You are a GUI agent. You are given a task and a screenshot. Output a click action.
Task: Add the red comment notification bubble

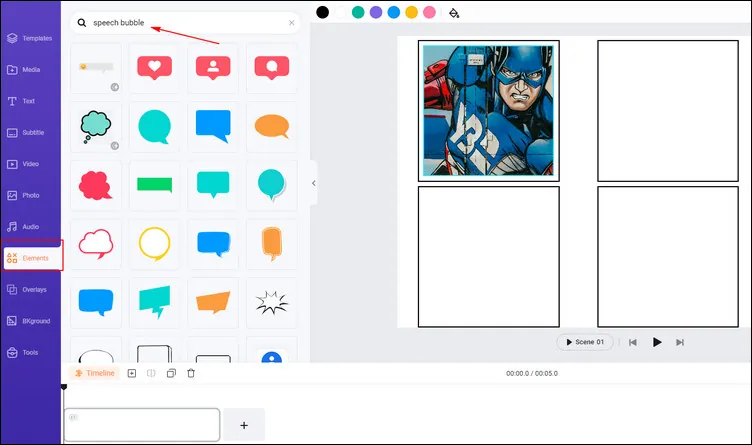tap(271, 68)
